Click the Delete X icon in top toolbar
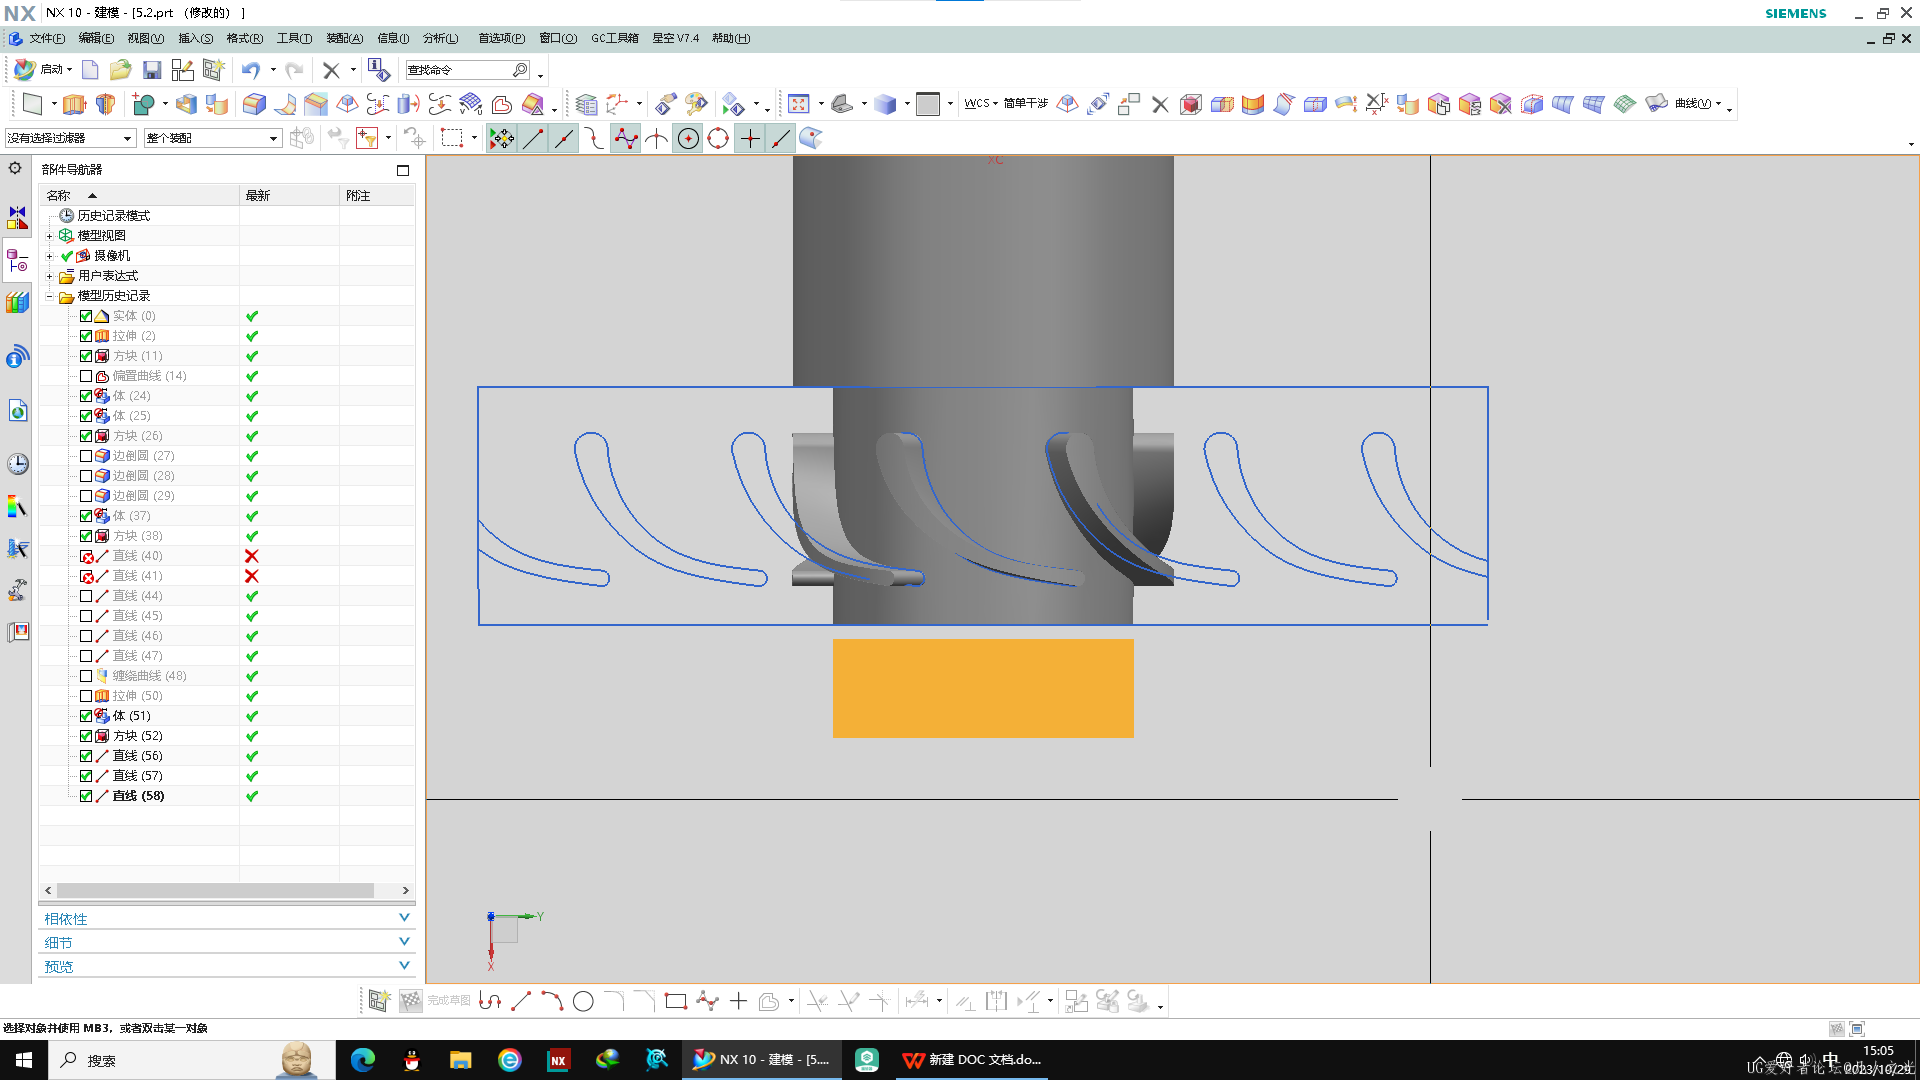This screenshot has height=1080, width=1920. click(331, 70)
